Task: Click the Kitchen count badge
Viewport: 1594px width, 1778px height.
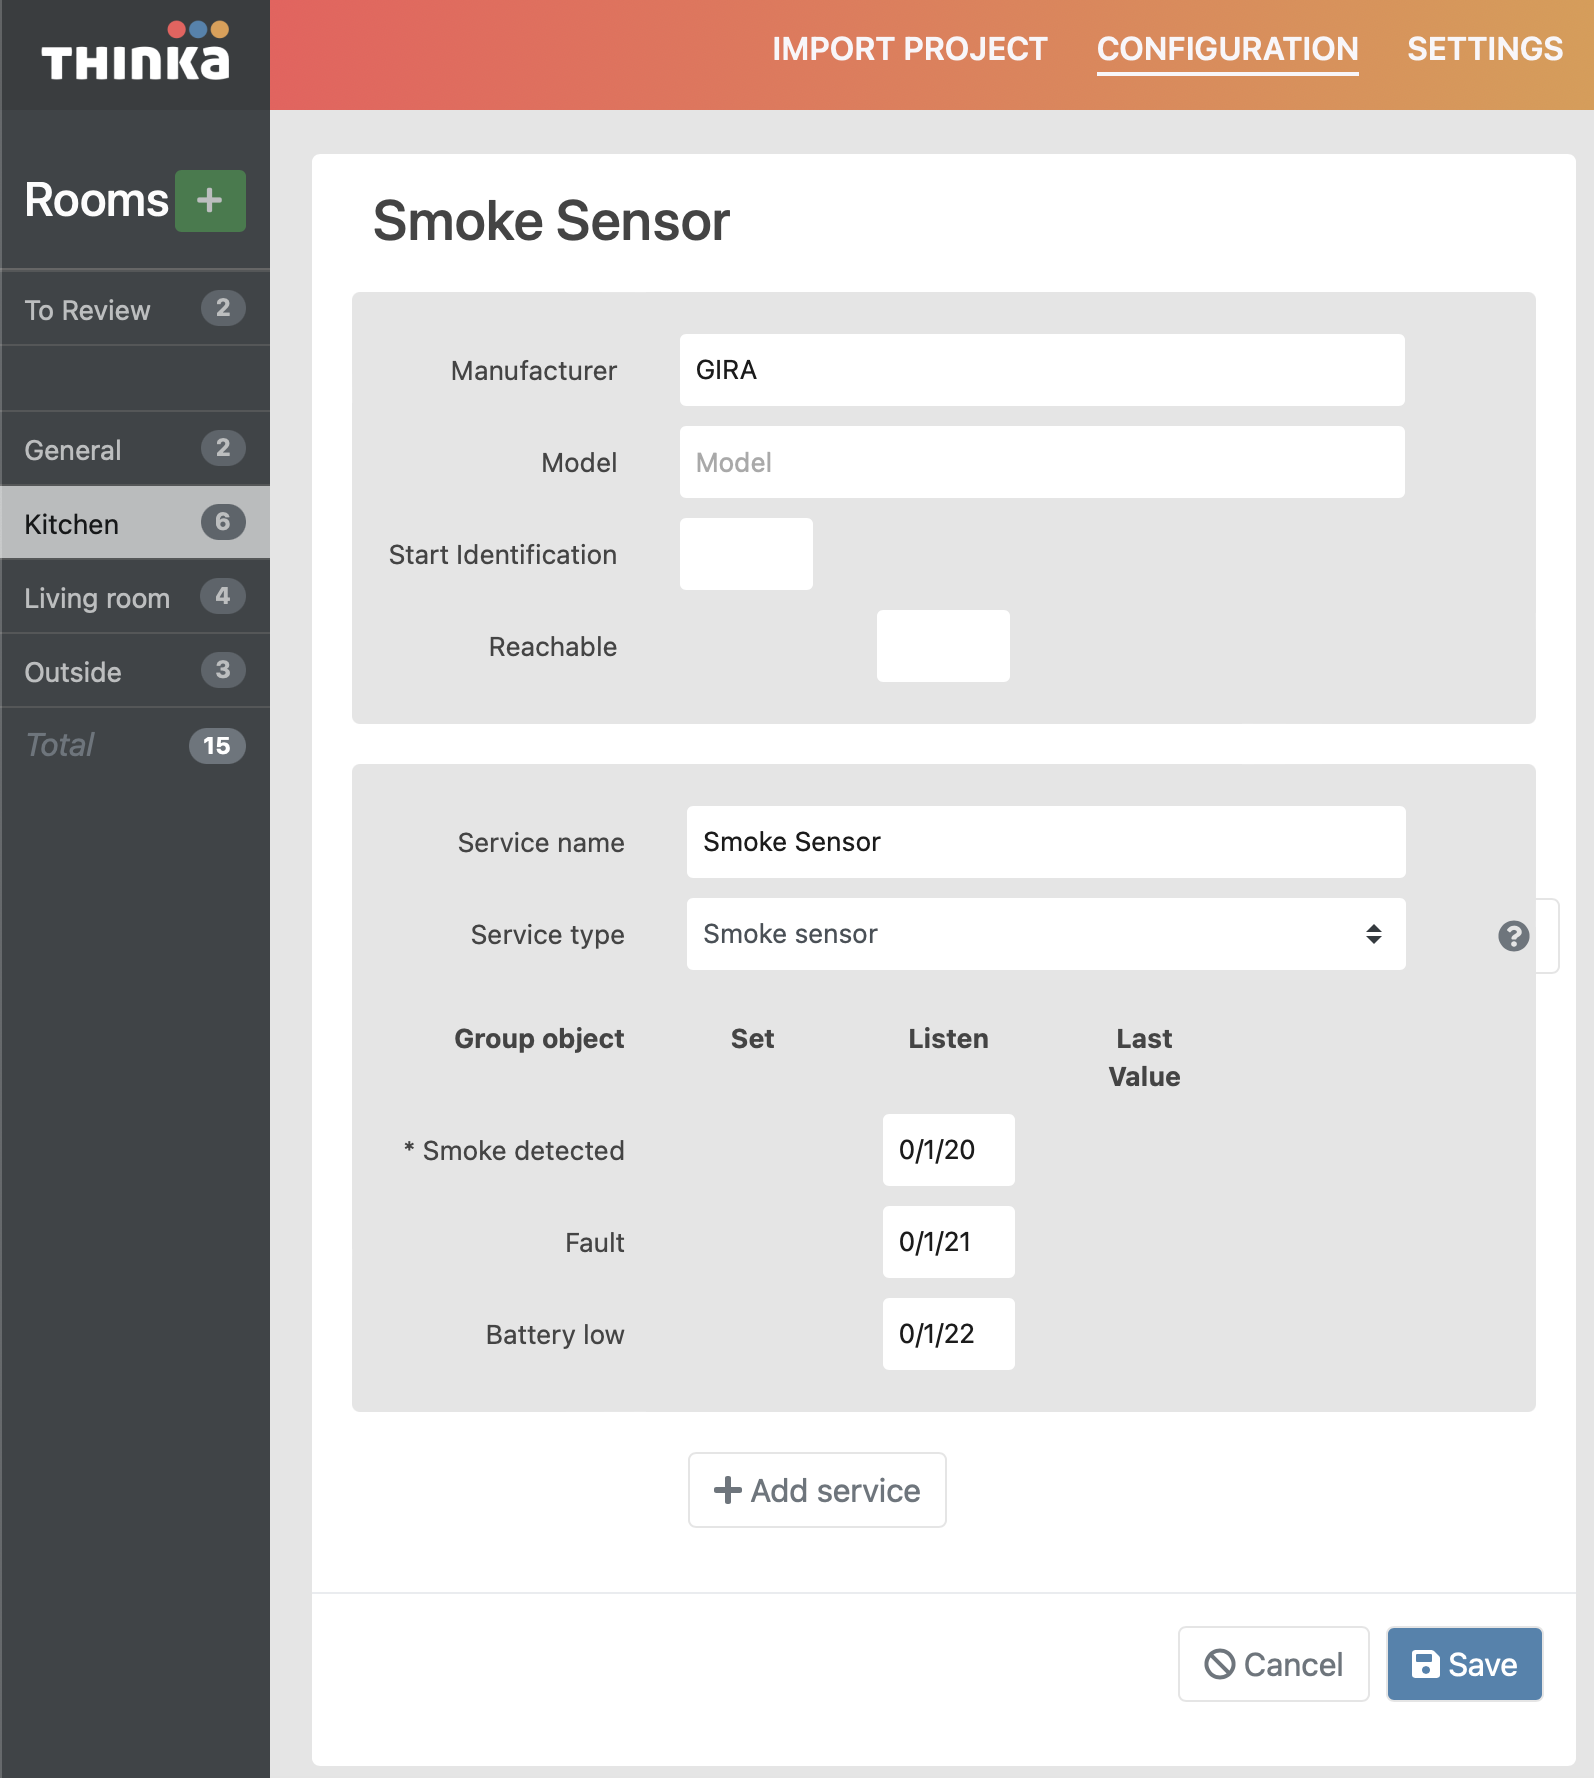Action: 222,523
